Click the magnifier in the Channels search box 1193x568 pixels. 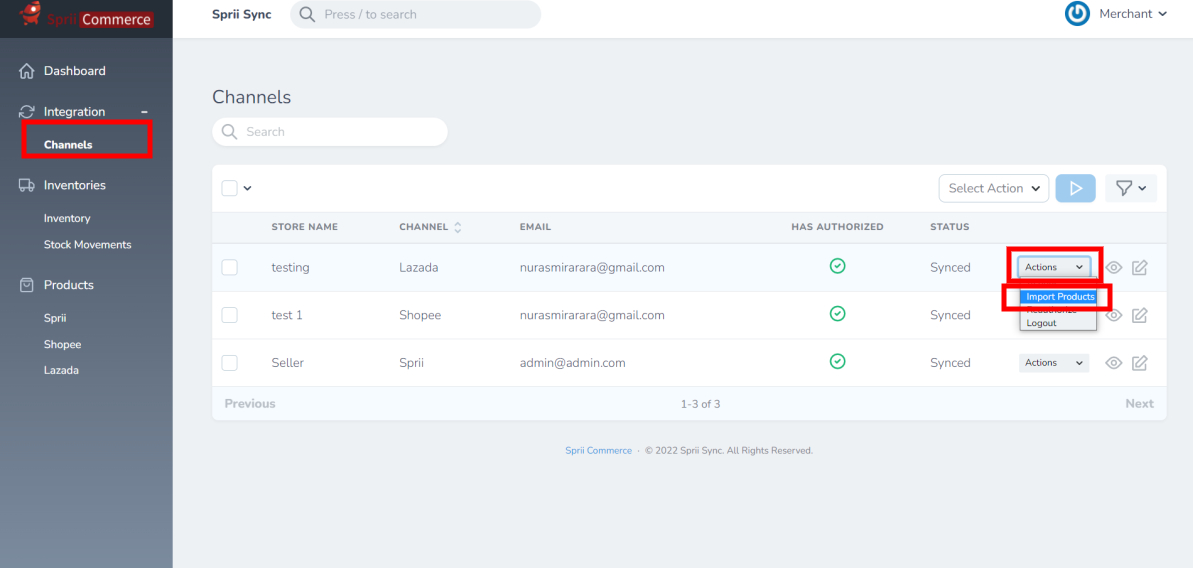(229, 132)
